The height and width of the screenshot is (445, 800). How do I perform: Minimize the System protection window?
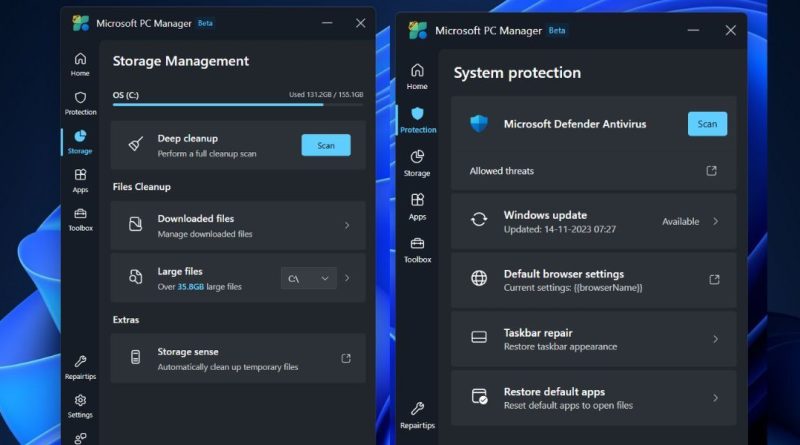point(693,31)
